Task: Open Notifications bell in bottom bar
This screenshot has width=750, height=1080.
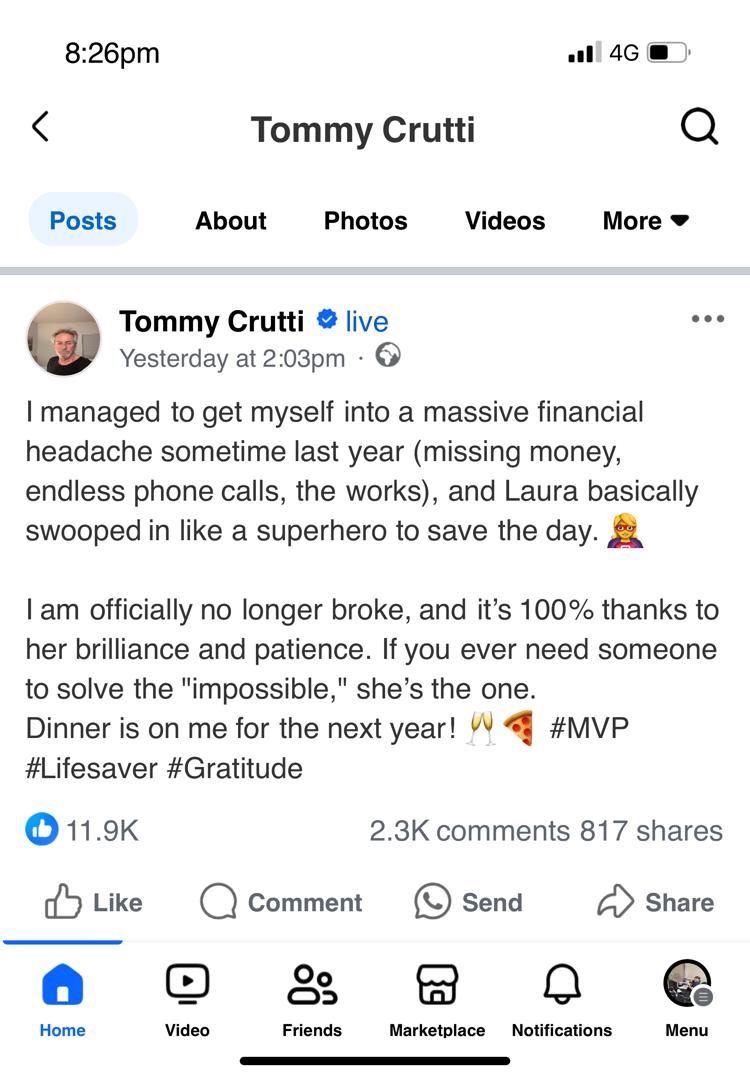Action: pyautogui.click(x=562, y=997)
